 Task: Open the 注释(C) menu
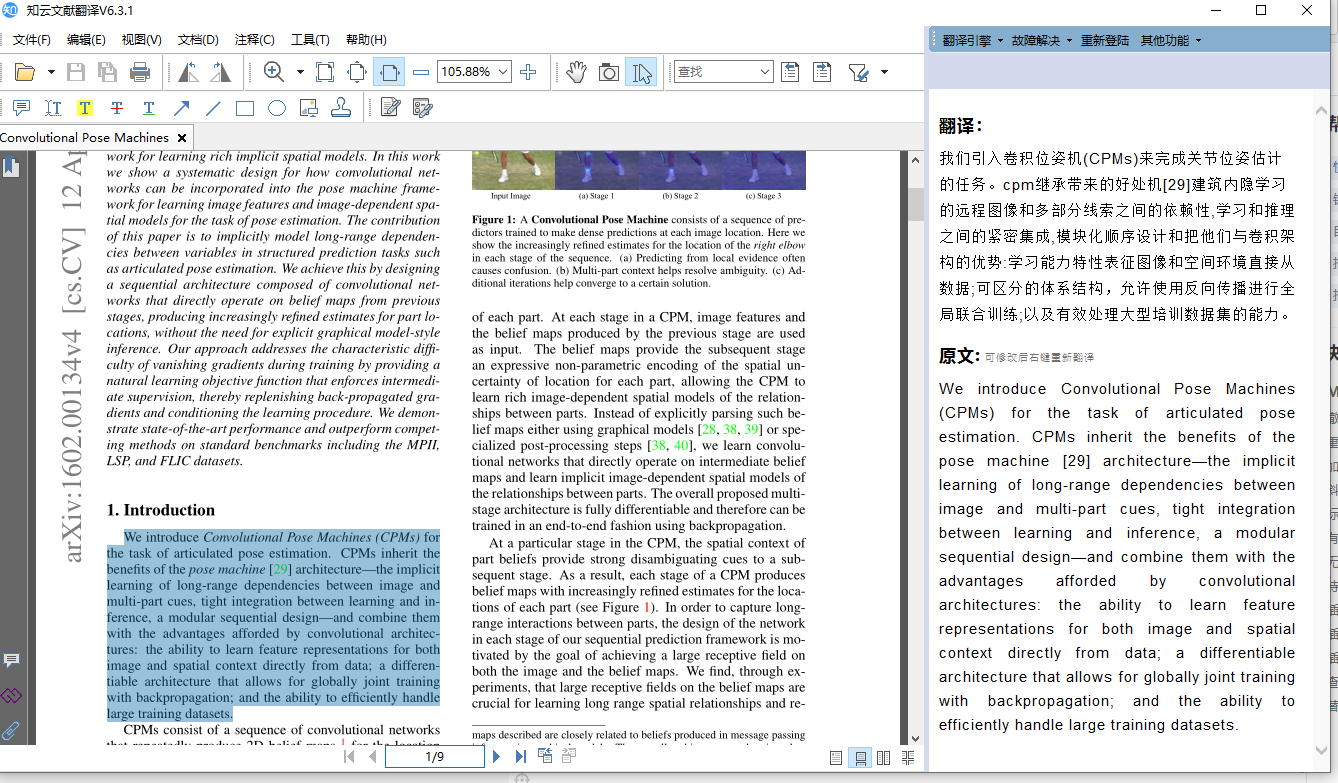point(254,40)
